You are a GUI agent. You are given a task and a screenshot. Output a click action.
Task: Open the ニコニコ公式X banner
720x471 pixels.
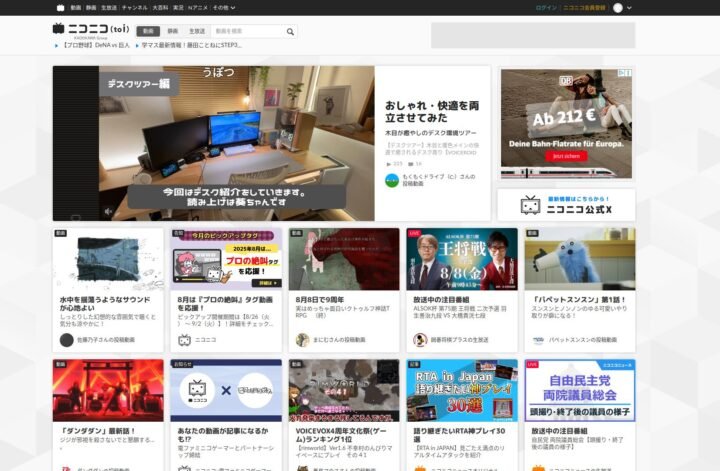tap(566, 205)
